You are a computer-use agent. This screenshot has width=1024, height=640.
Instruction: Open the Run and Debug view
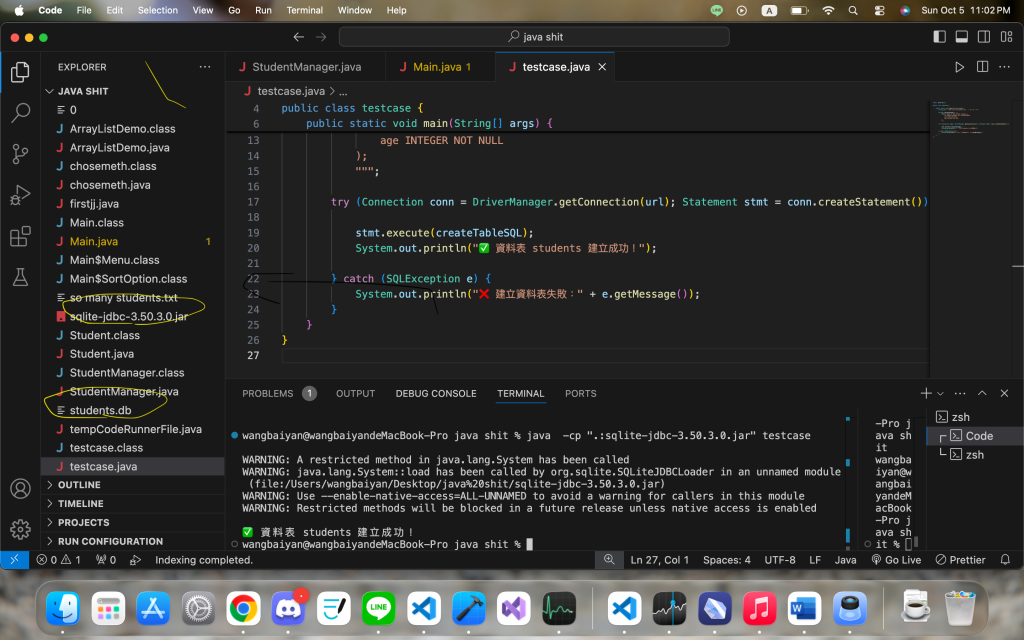click(20, 195)
